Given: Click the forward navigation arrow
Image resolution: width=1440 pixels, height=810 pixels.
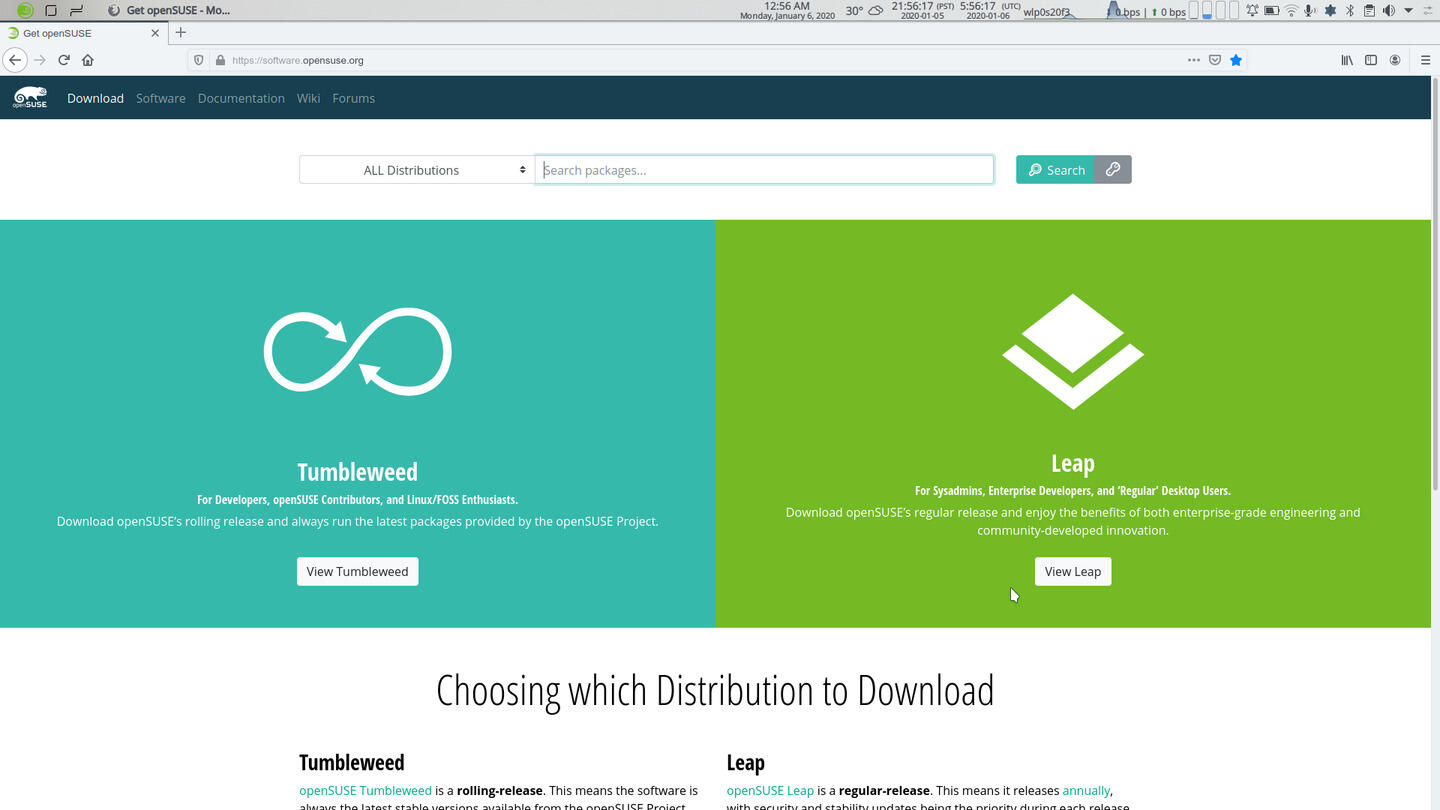Looking at the screenshot, I should tap(40, 60).
